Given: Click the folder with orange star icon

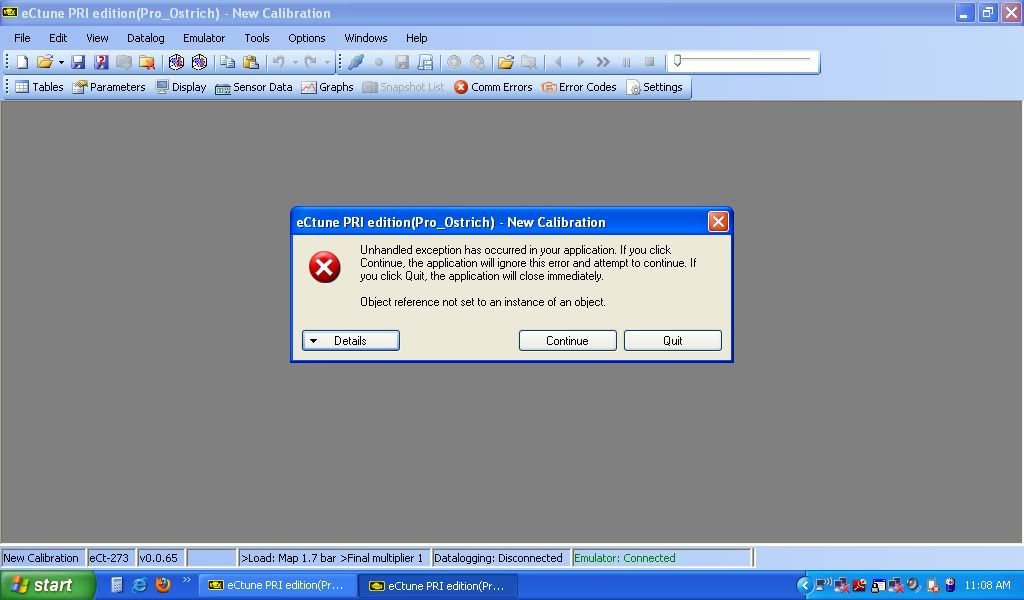Looking at the screenshot, I should 147,62.
